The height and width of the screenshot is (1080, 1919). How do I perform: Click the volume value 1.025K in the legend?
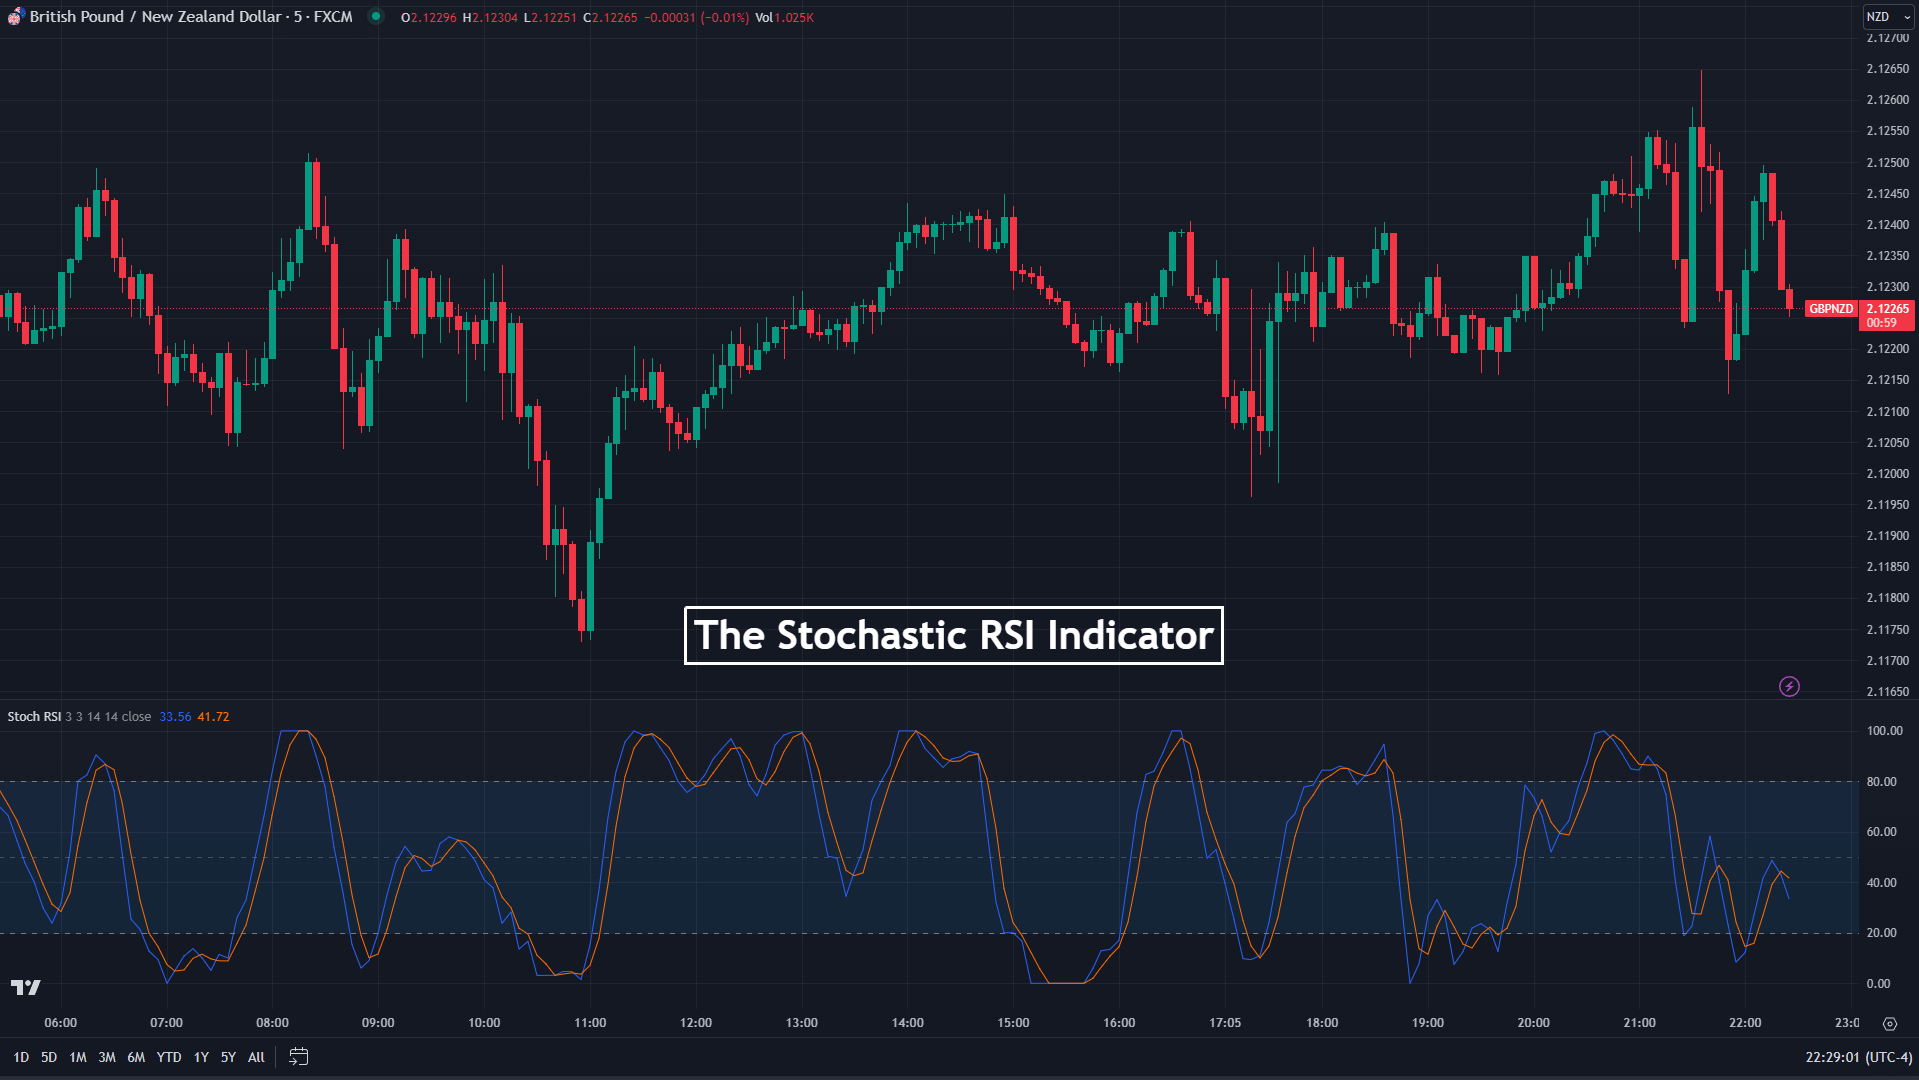tap(793, 17)
